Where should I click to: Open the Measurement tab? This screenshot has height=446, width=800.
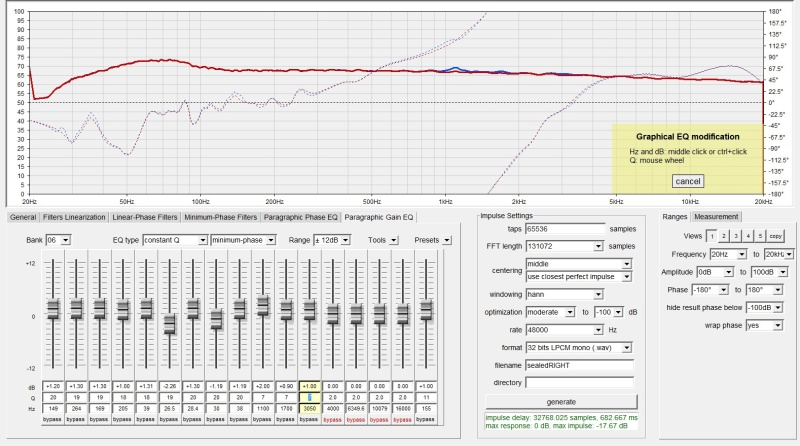[716, 216]
